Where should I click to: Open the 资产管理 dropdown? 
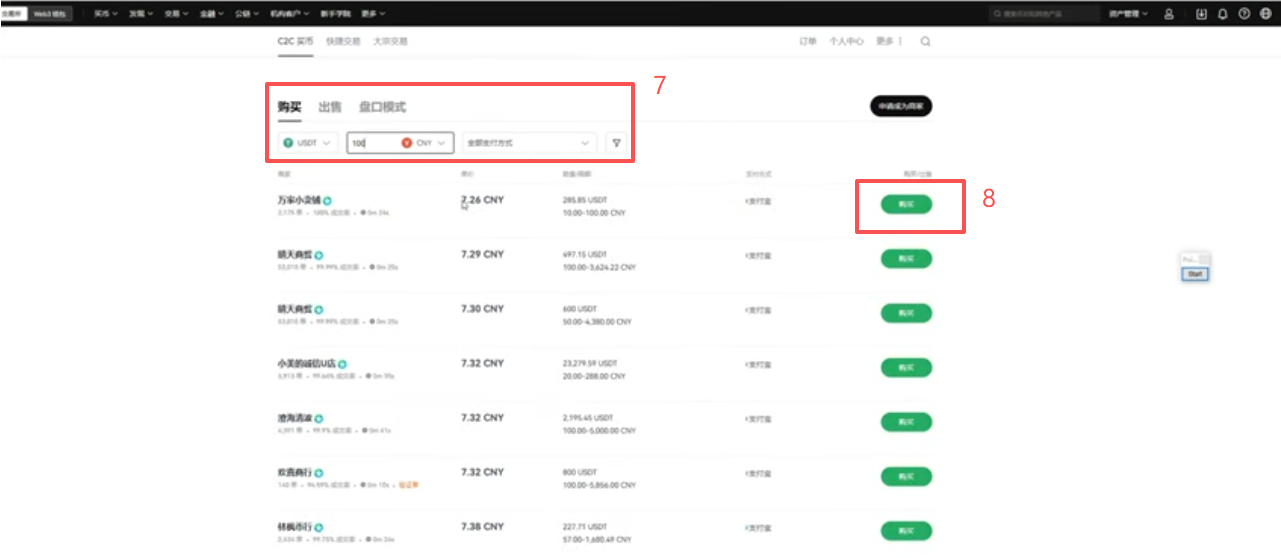click(x=1128, y=14)
